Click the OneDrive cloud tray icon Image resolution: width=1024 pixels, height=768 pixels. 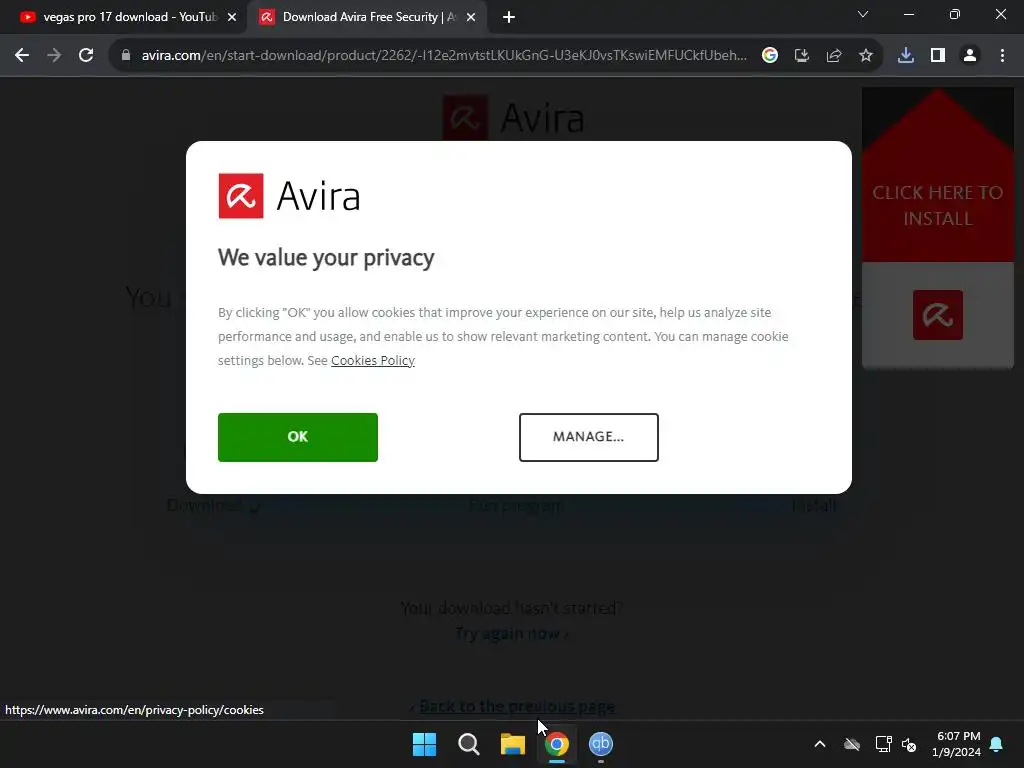coord(852,744)
